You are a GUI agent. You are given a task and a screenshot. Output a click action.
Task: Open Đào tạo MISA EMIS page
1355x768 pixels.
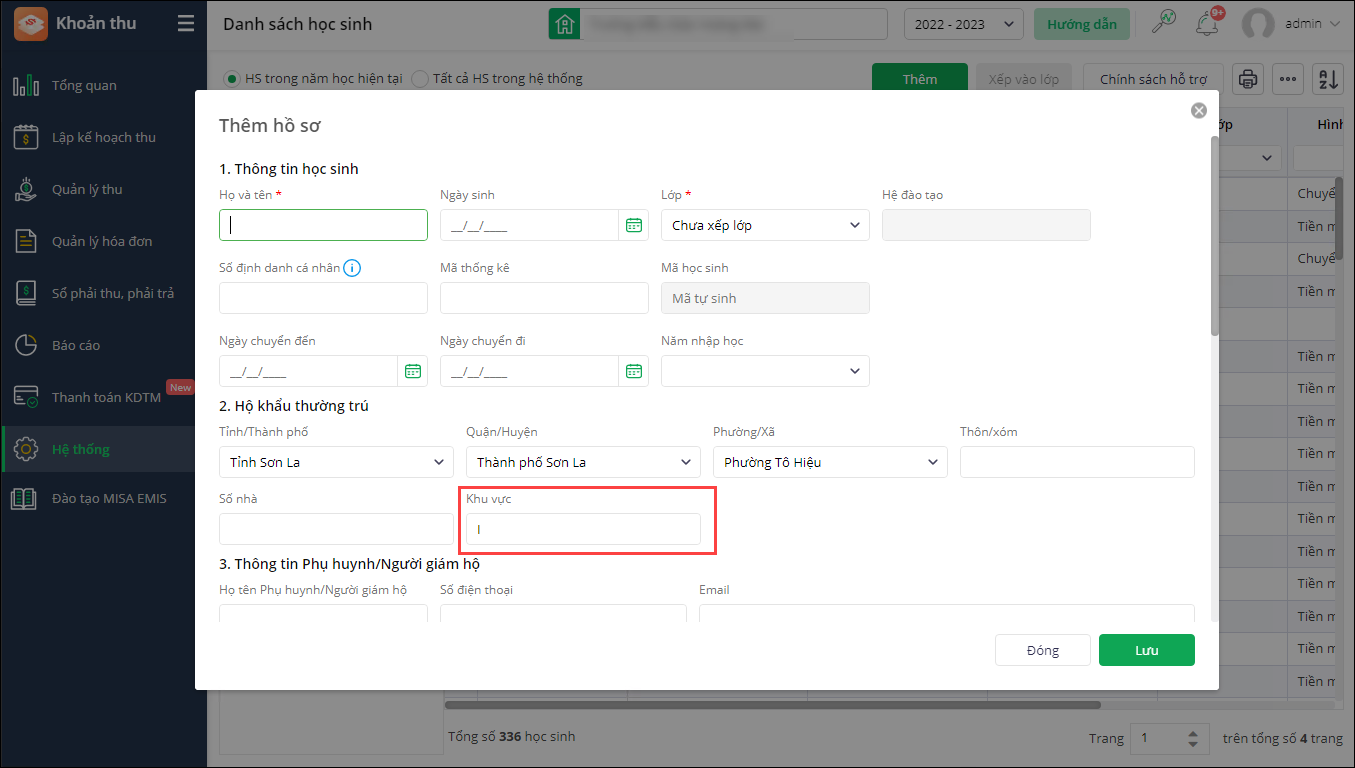[x=109, y=498]
